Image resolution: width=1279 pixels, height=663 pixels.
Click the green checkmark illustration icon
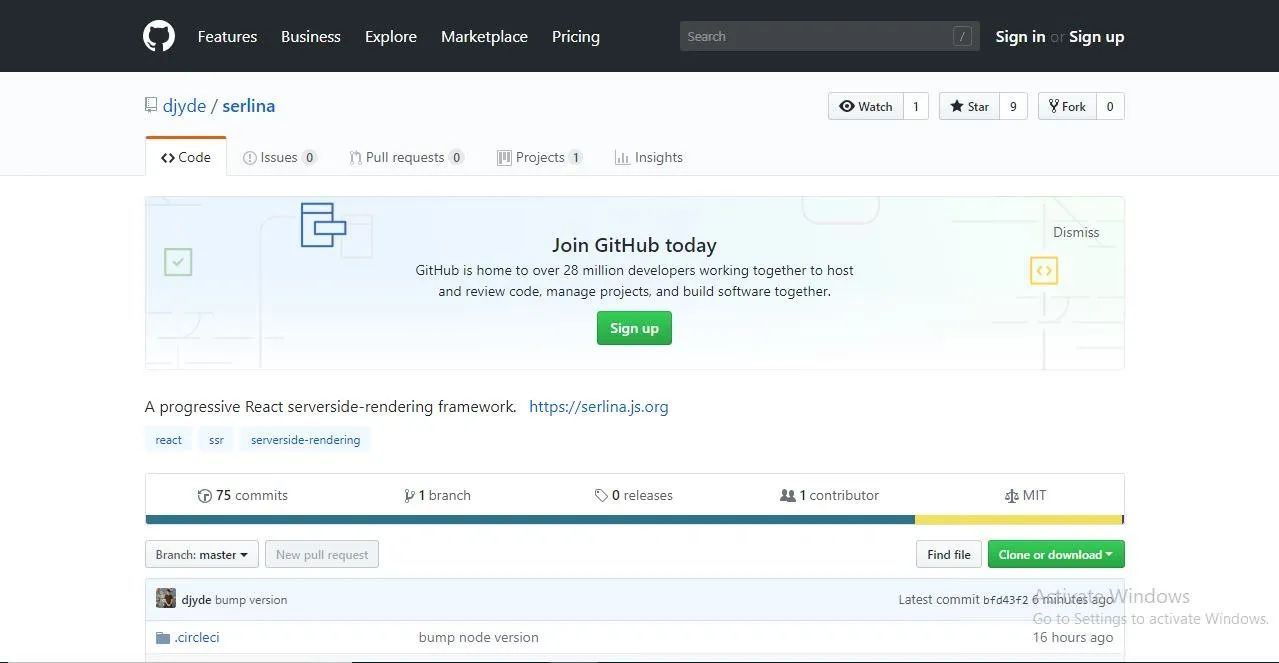coord(178,262)
